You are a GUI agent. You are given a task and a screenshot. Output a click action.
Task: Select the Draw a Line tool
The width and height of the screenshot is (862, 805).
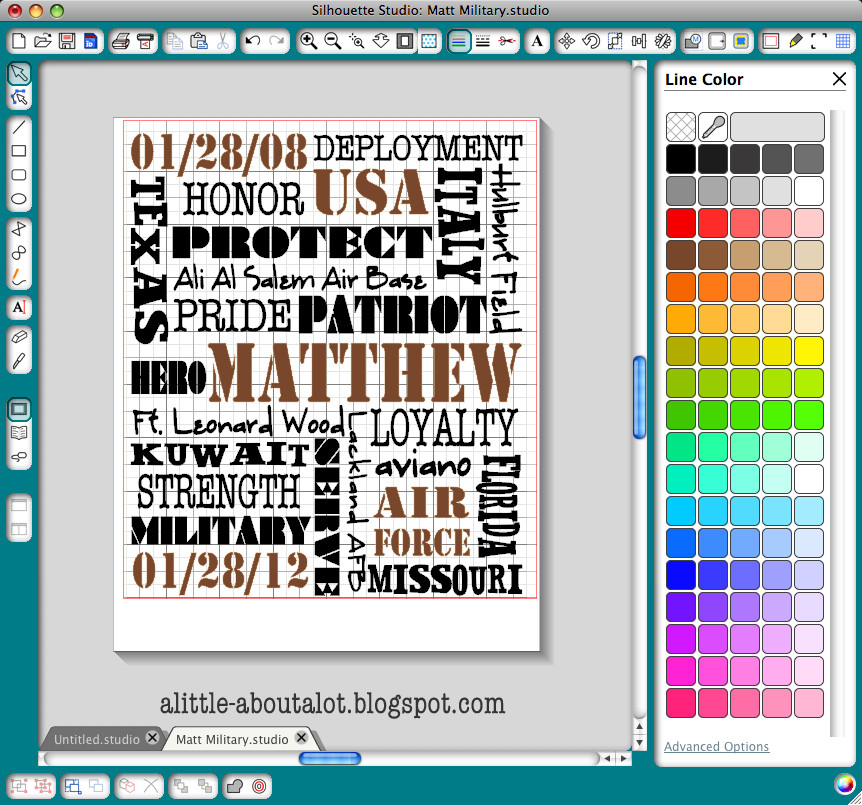click(19, 127)
